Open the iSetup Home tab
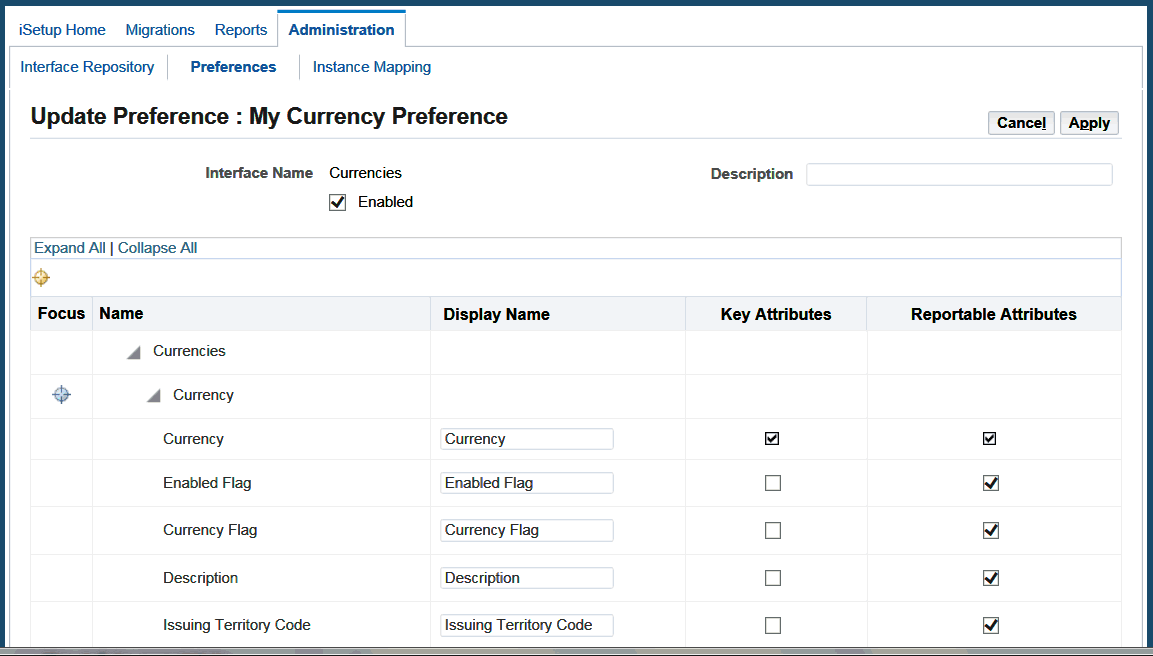The image size is (1153, 656). click(63, 30)
